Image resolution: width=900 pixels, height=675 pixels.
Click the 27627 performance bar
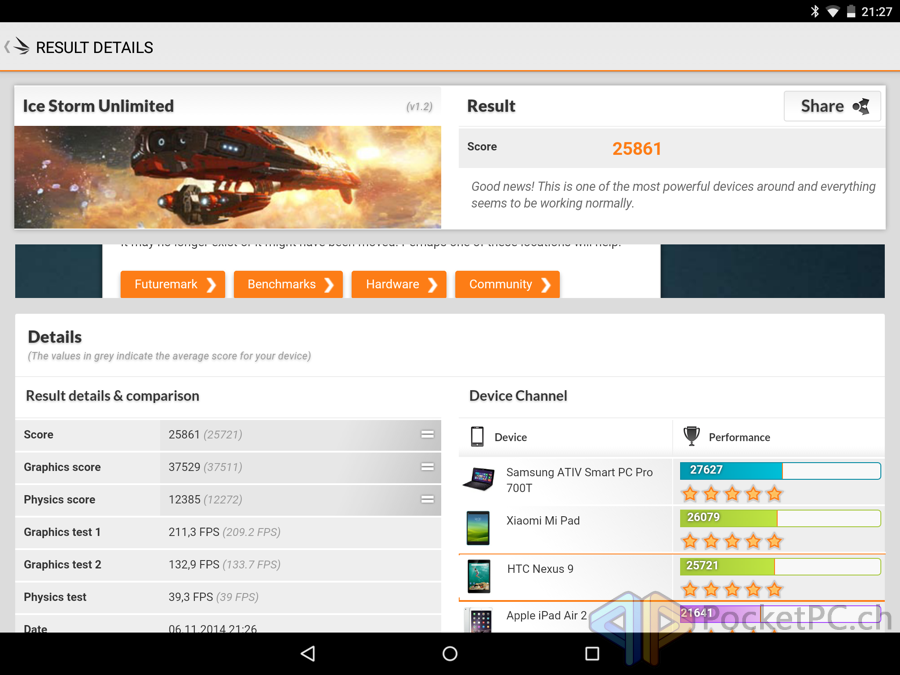780,471
